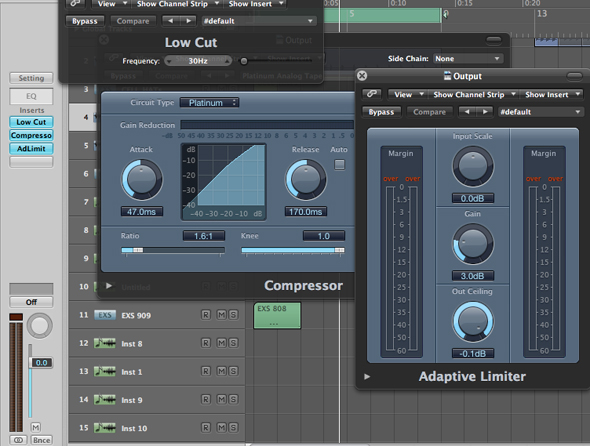The width and height of the screenshot is (590, 446).
Task: Go to next preset in Low Cut
Action: point(188,21)
